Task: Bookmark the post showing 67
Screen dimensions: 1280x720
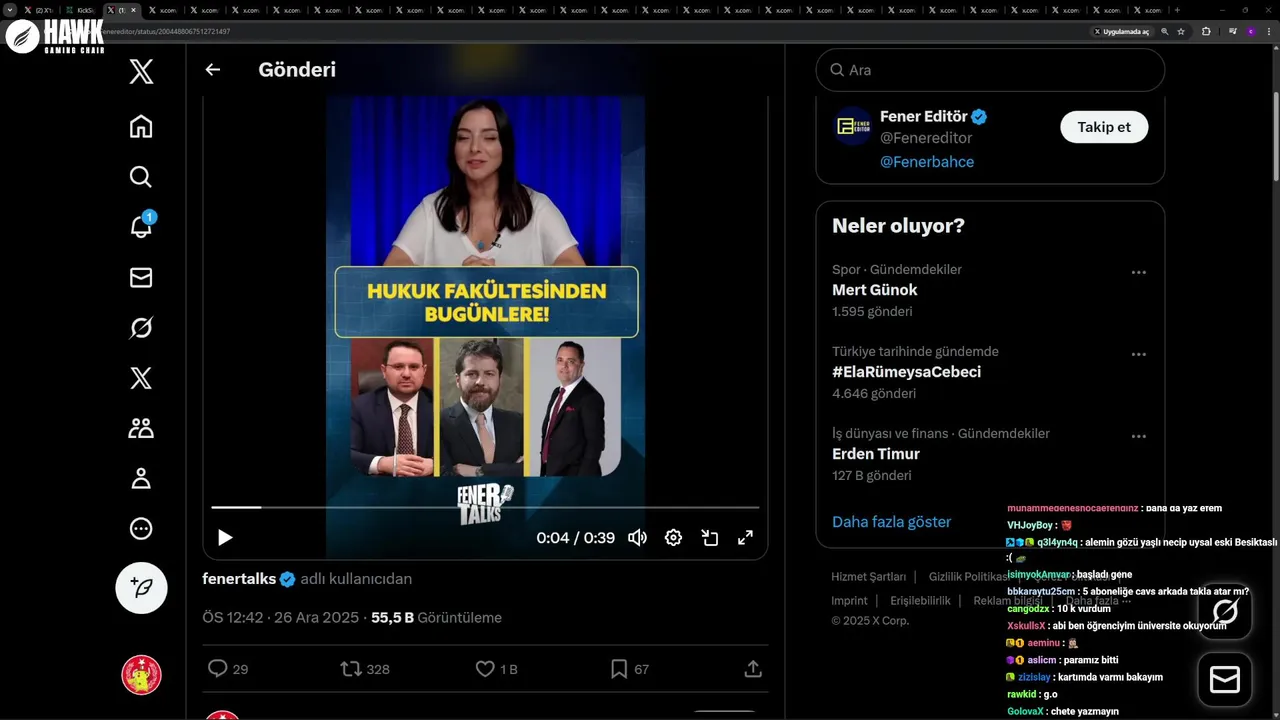Action: pos(619,668)
